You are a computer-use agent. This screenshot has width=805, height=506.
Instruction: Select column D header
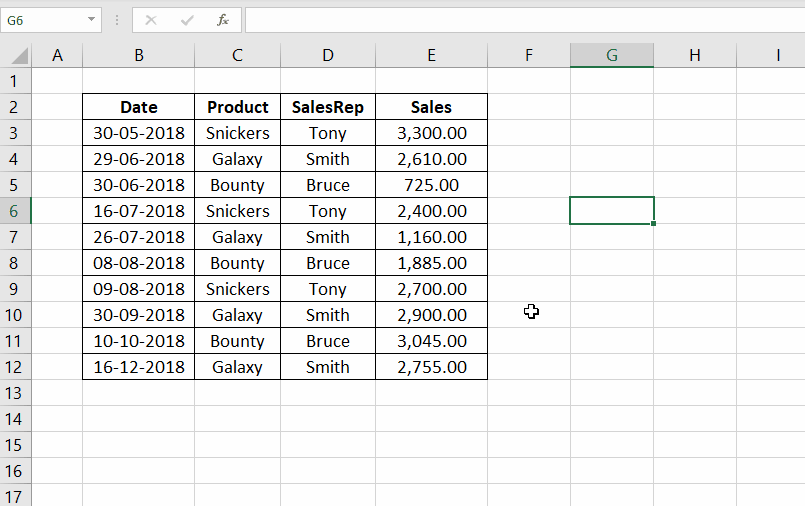pos(328,55)
